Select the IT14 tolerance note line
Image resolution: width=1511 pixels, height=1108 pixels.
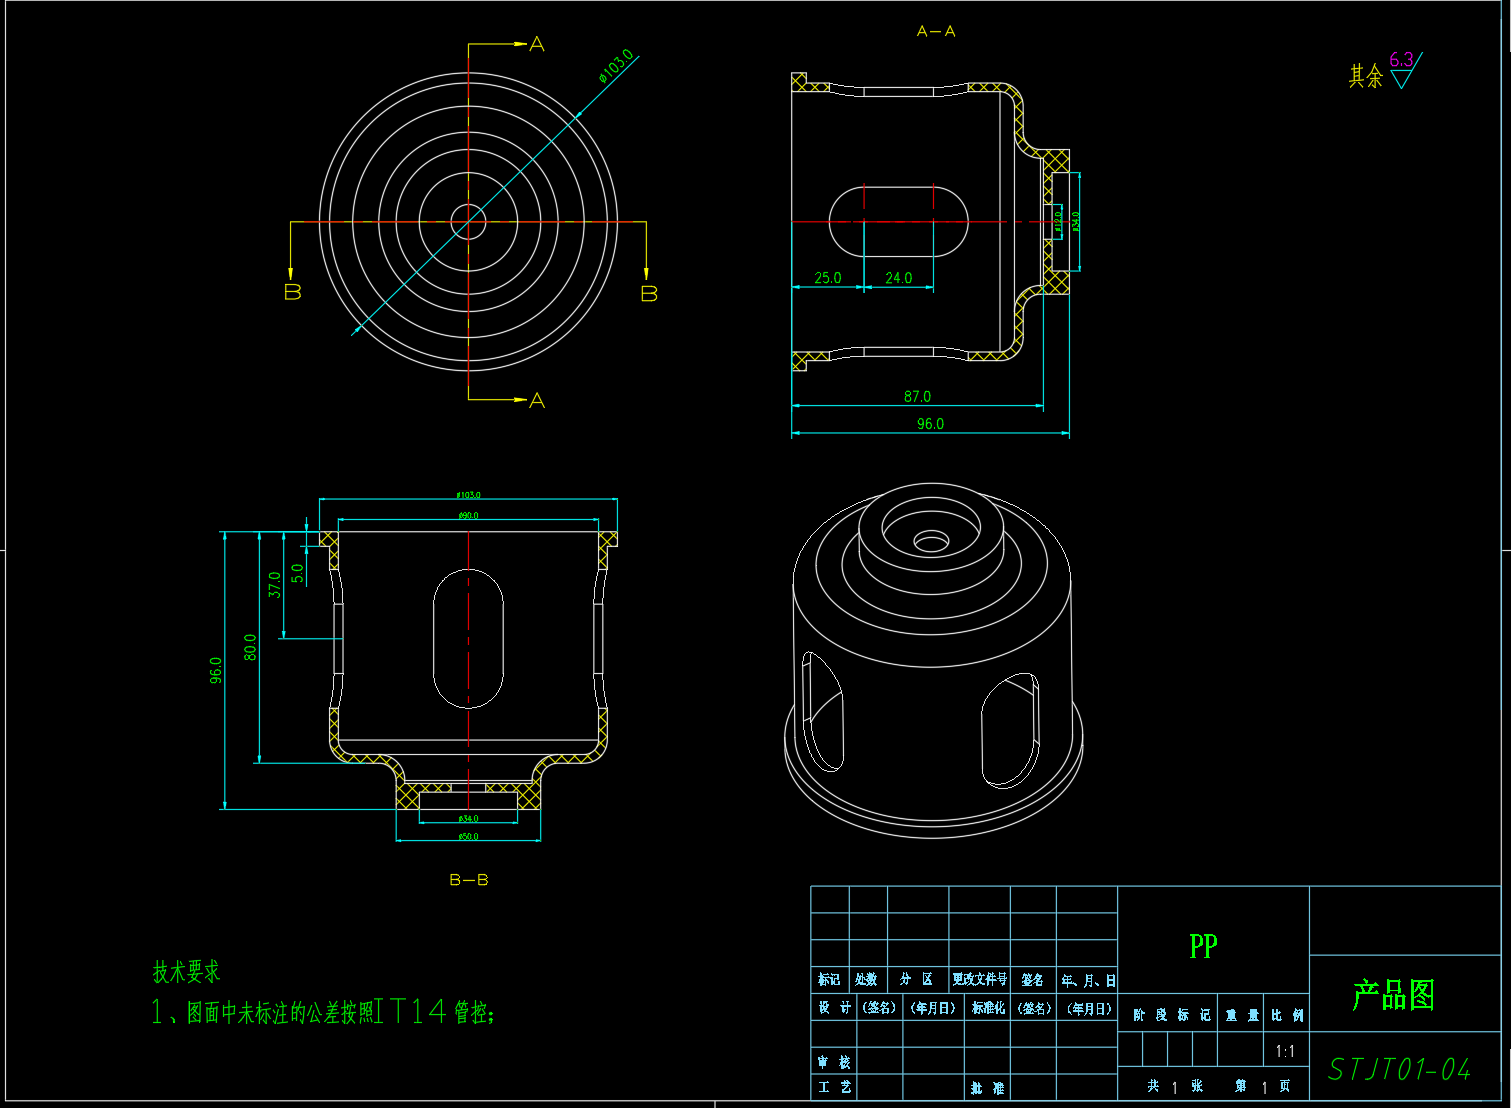tap(323, 1012)
